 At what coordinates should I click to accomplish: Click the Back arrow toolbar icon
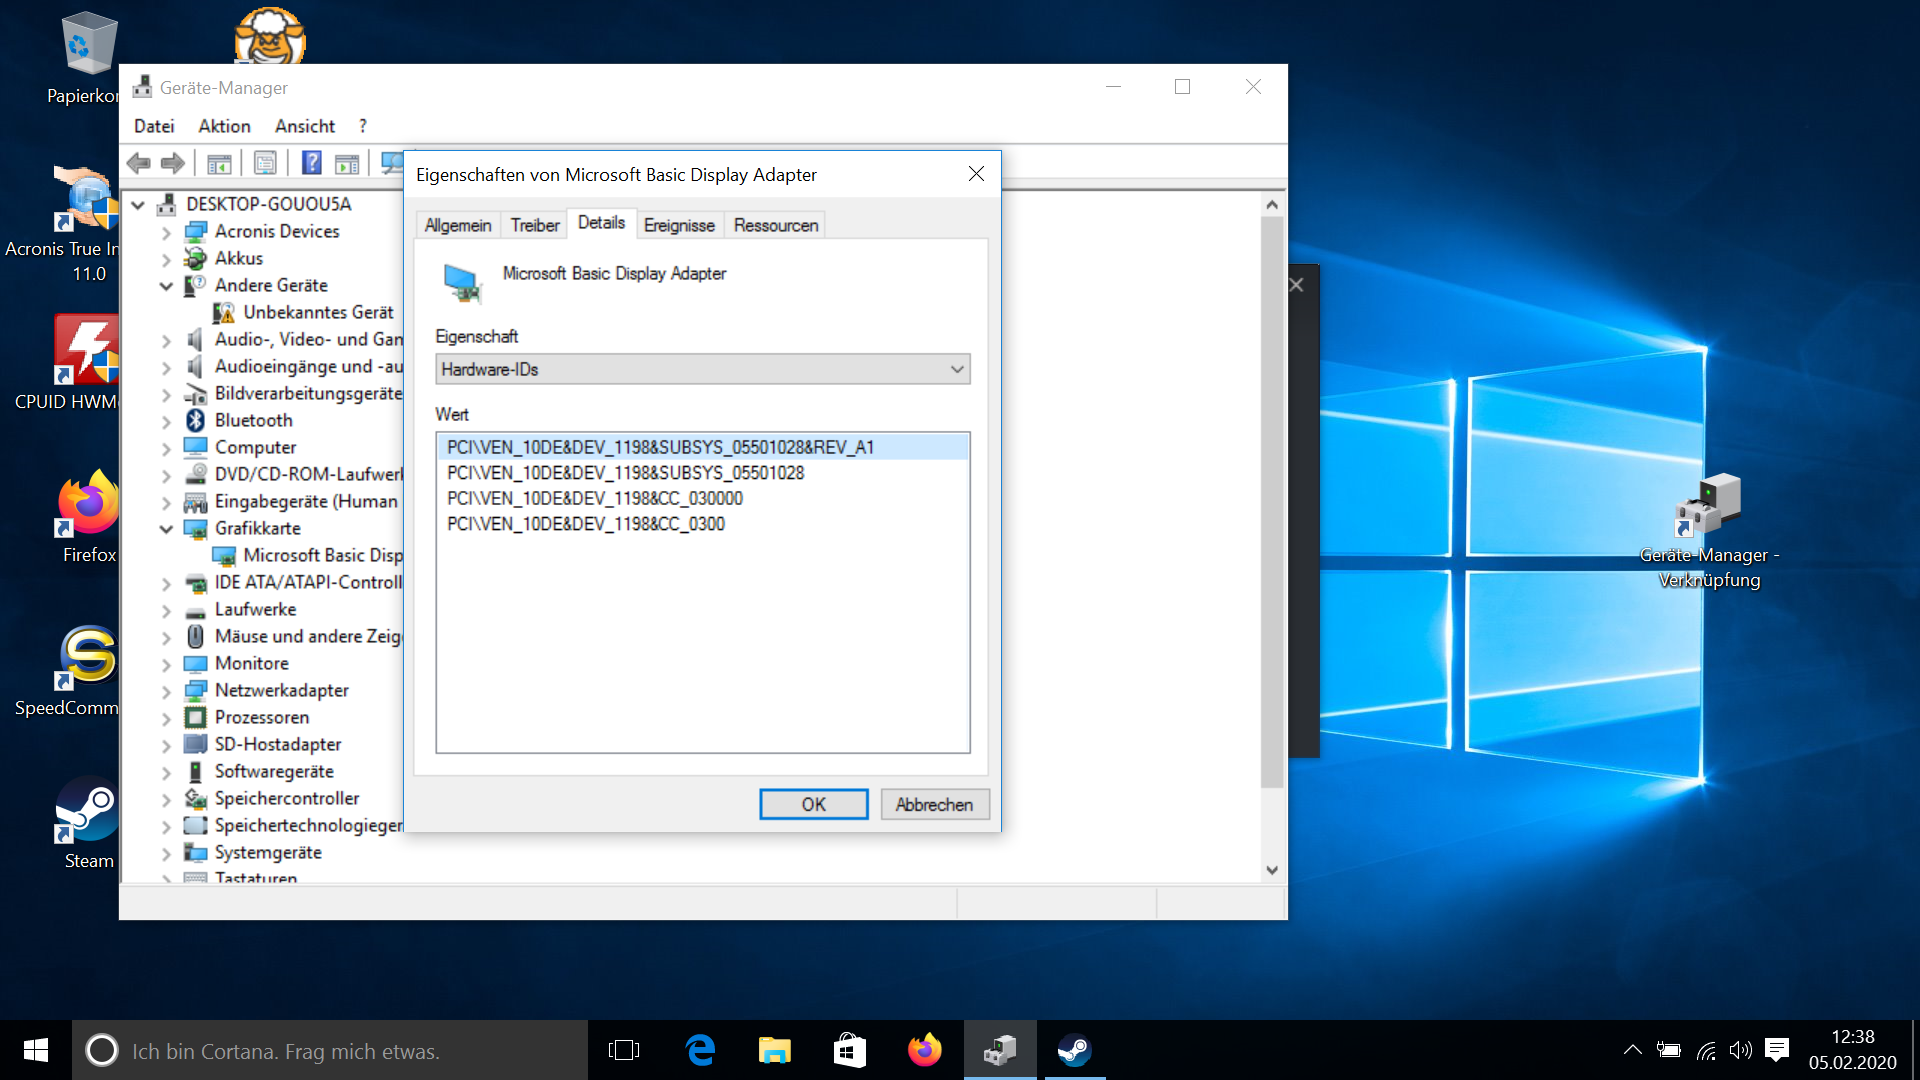tap(139, 163)
